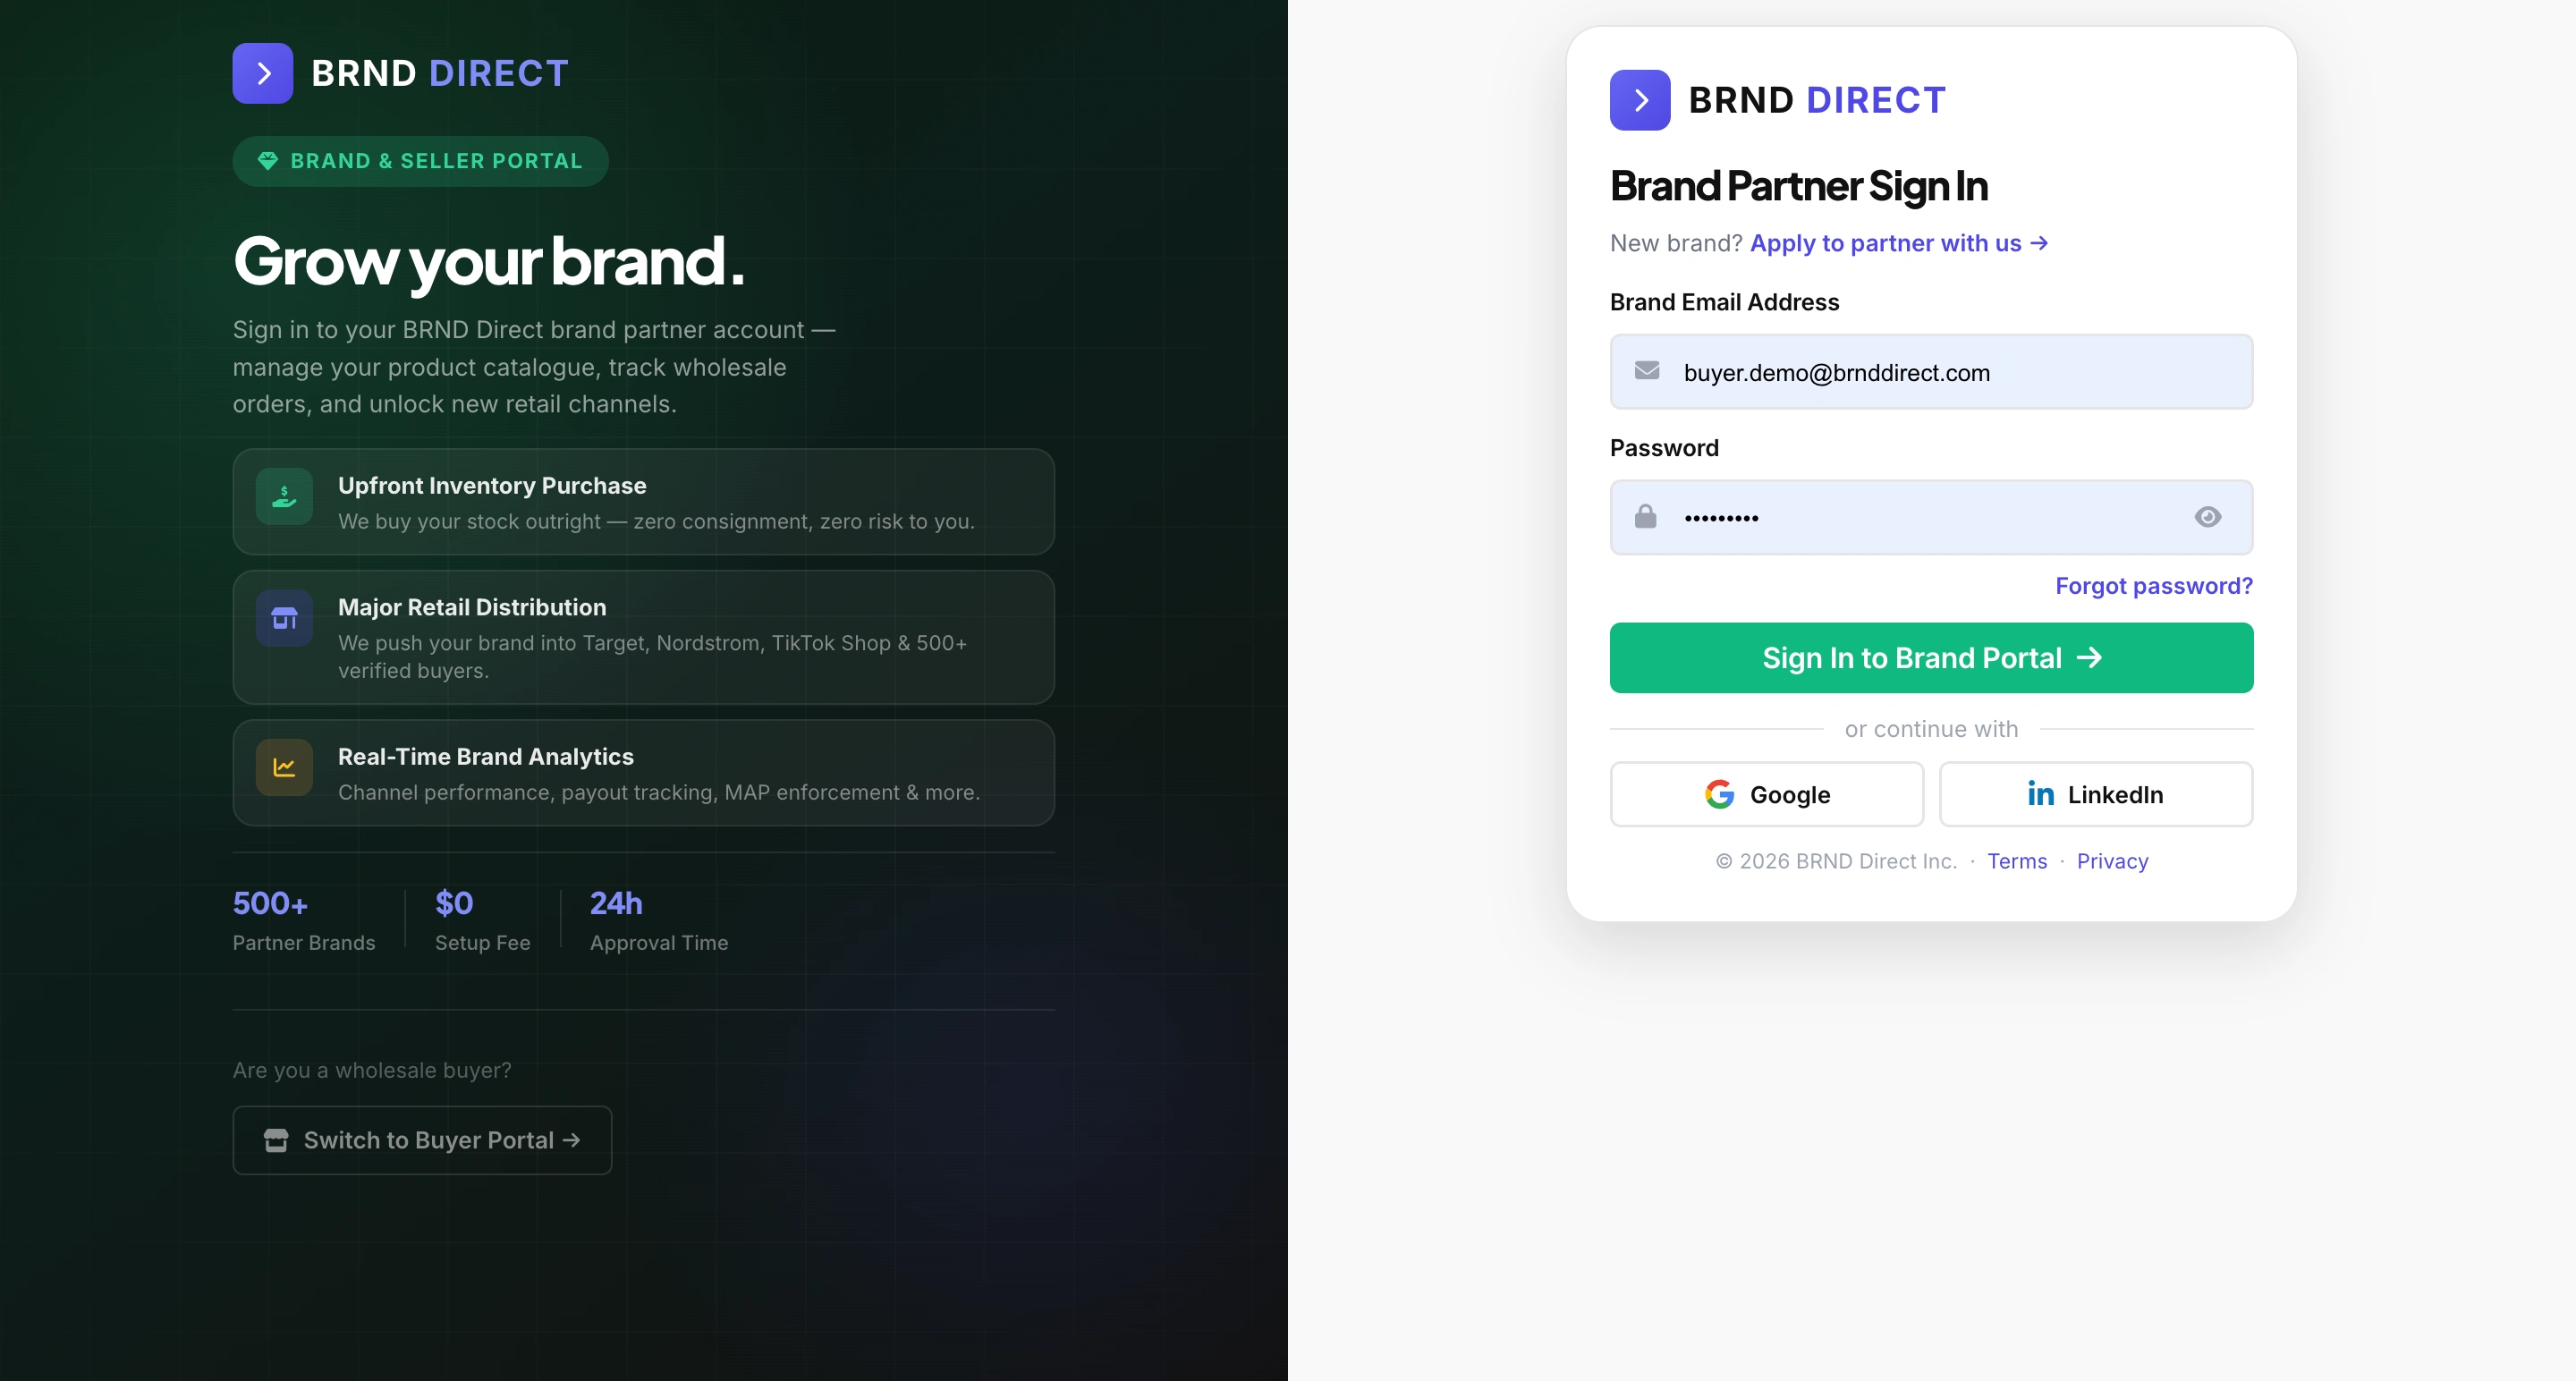Viewport: 2576px width, 1381px height.
Task: Click Switch to Buyer Portal button
Action: pos(422,1141)
